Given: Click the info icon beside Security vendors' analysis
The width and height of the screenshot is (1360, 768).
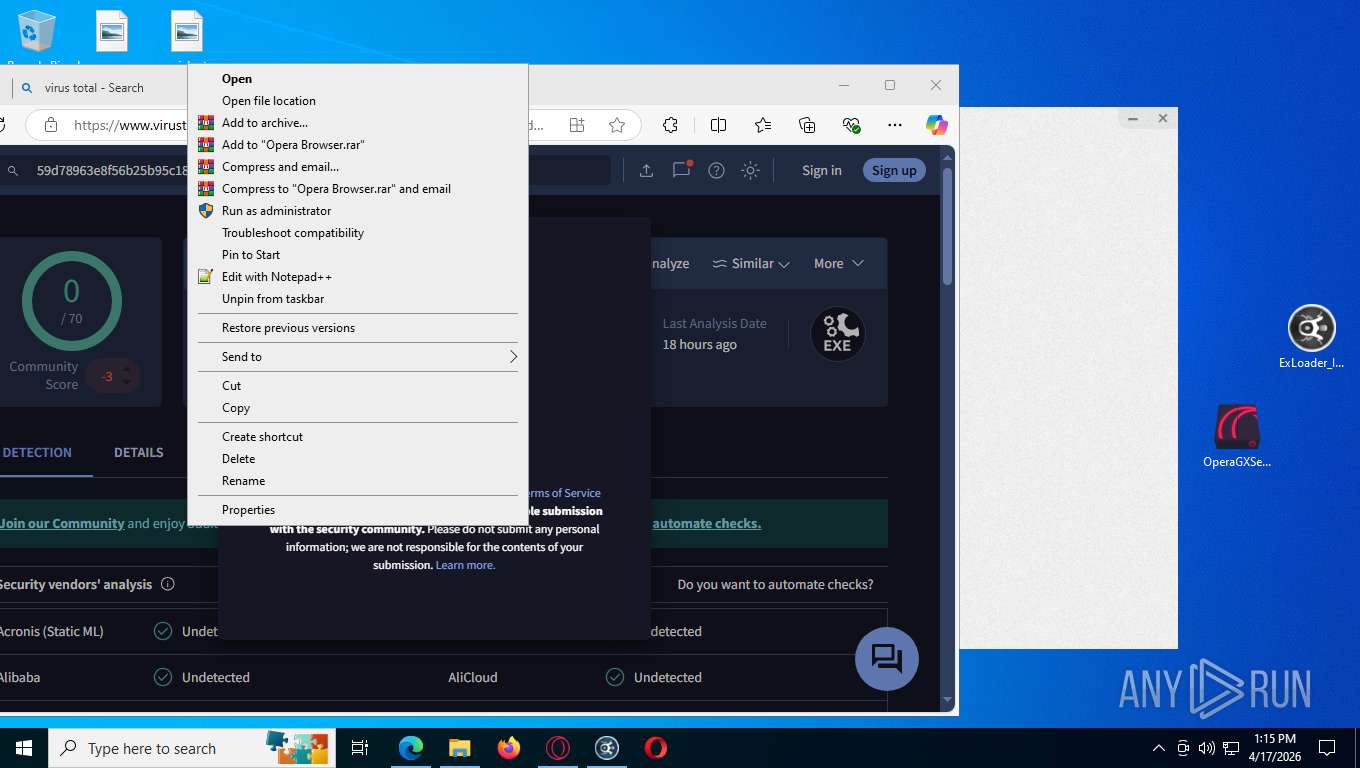Looking at the screenshot, I should pos(168,584).
